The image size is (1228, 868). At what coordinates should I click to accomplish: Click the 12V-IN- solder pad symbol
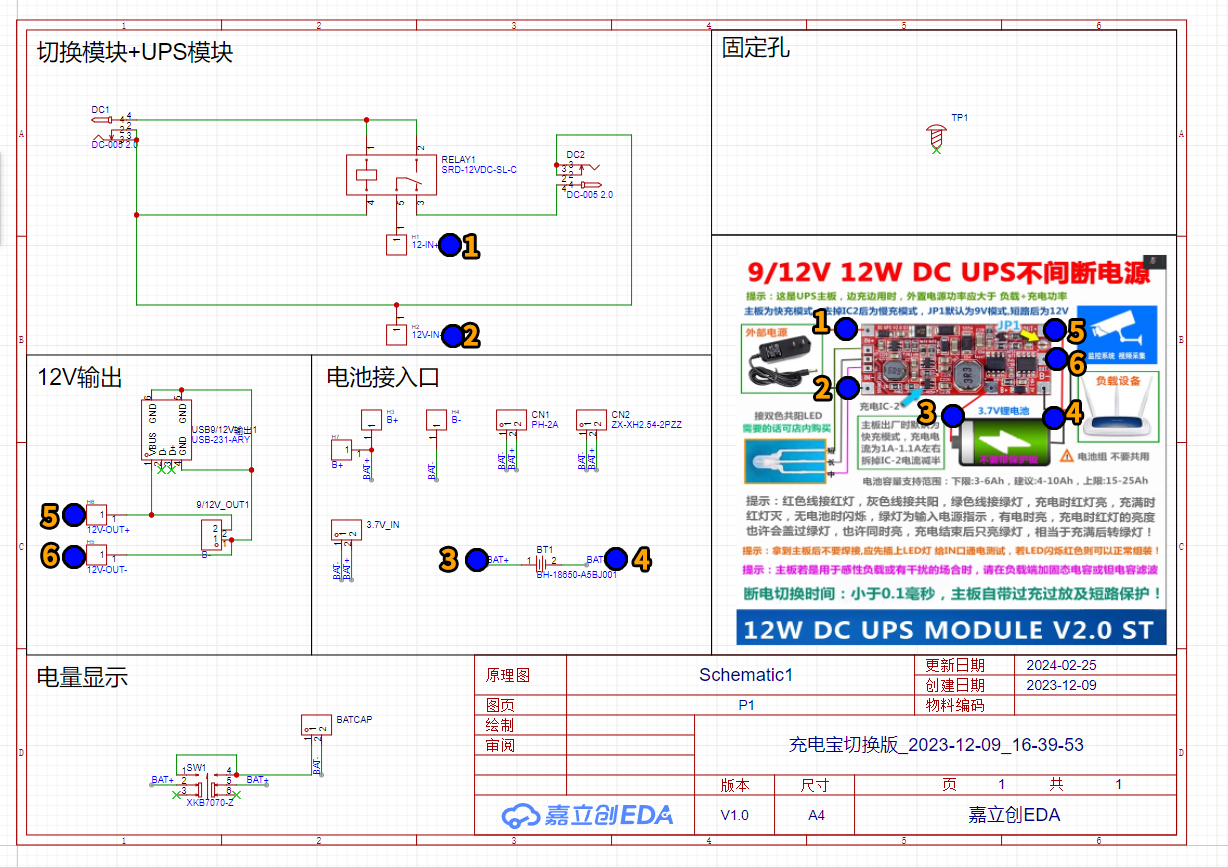point(397,334)
